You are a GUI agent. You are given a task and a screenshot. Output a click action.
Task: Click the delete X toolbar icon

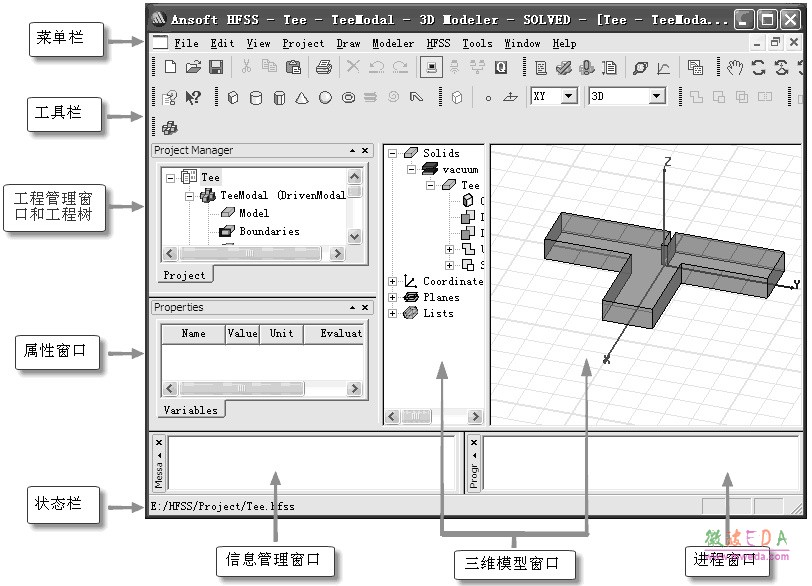pos(353,66)
